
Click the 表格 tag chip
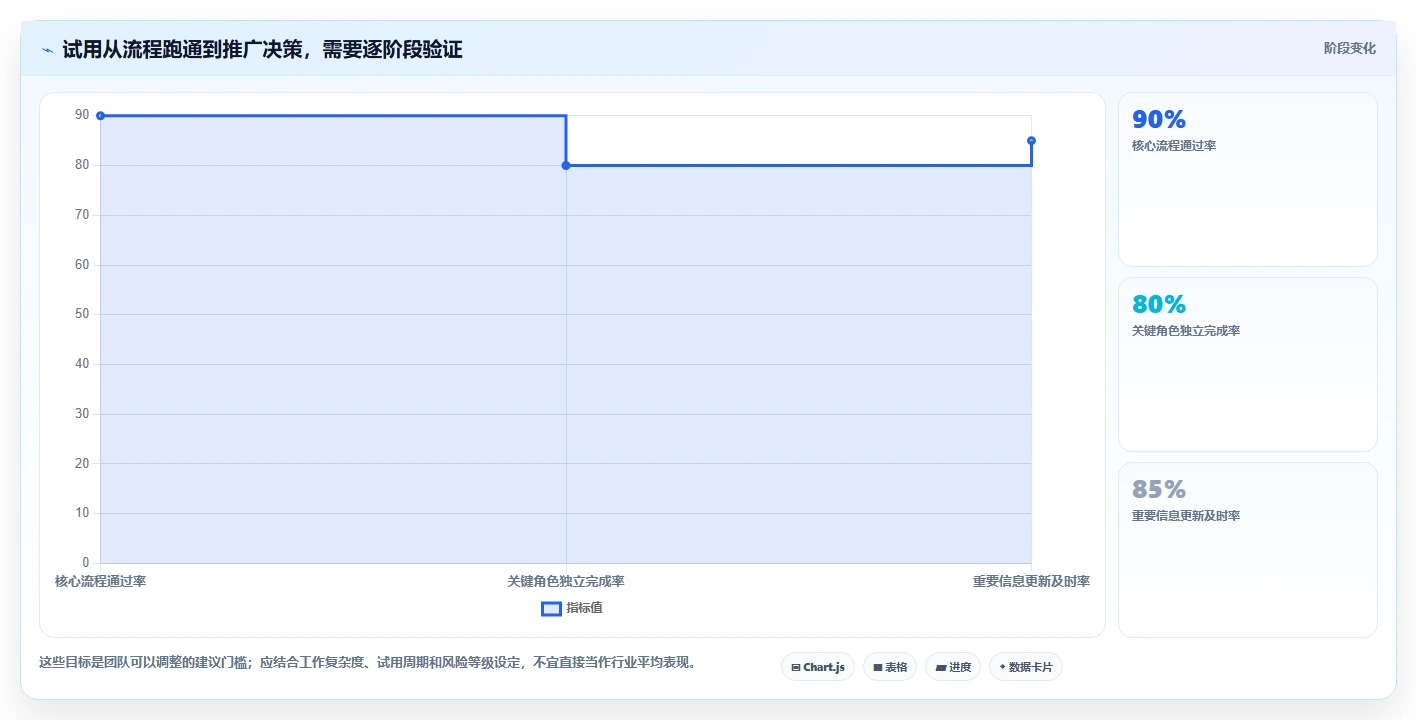[x=890, y=667]
